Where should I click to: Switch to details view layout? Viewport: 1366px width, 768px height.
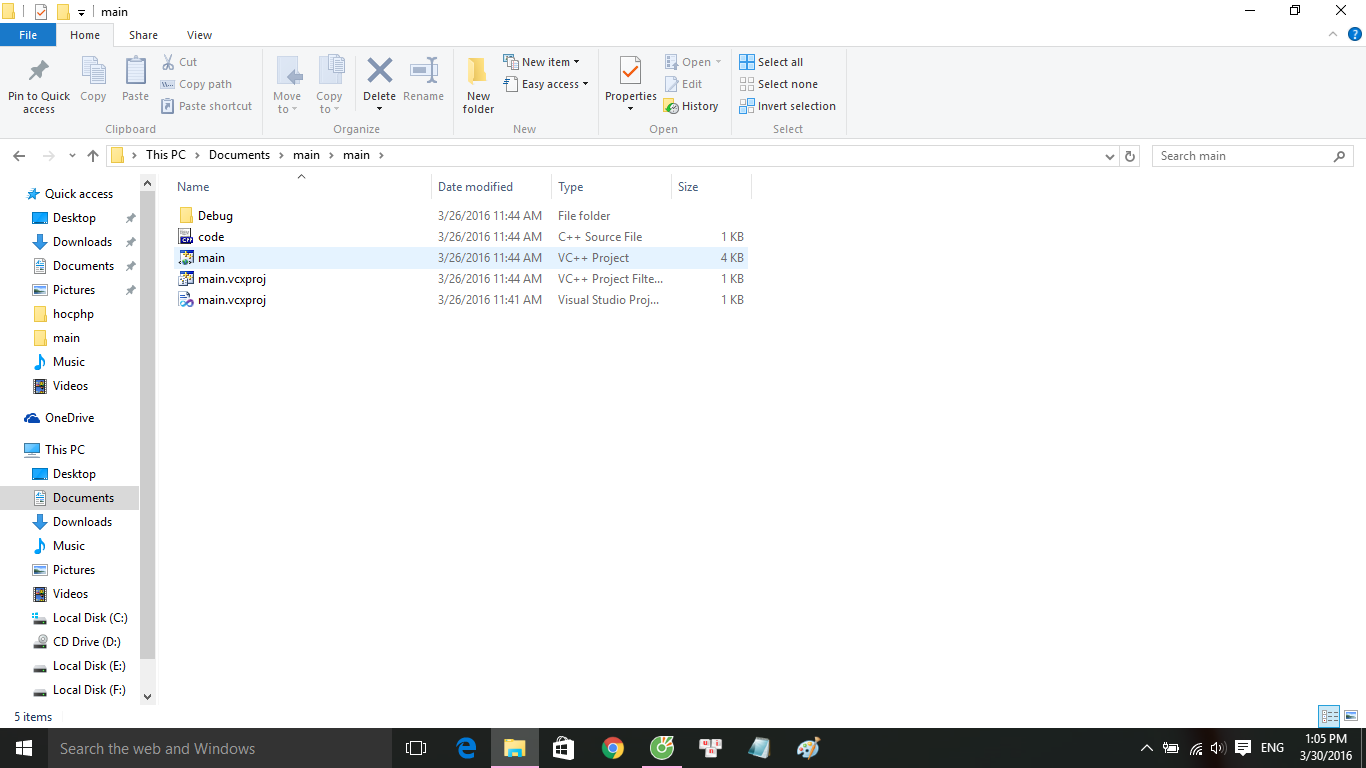click(x=1329, y=716)
